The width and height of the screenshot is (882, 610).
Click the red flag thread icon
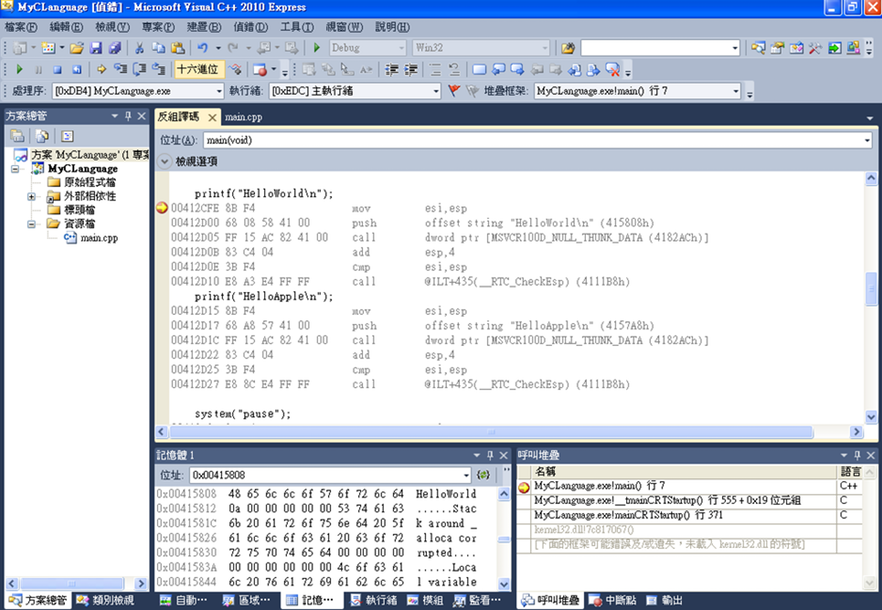[x=454, y=91]
